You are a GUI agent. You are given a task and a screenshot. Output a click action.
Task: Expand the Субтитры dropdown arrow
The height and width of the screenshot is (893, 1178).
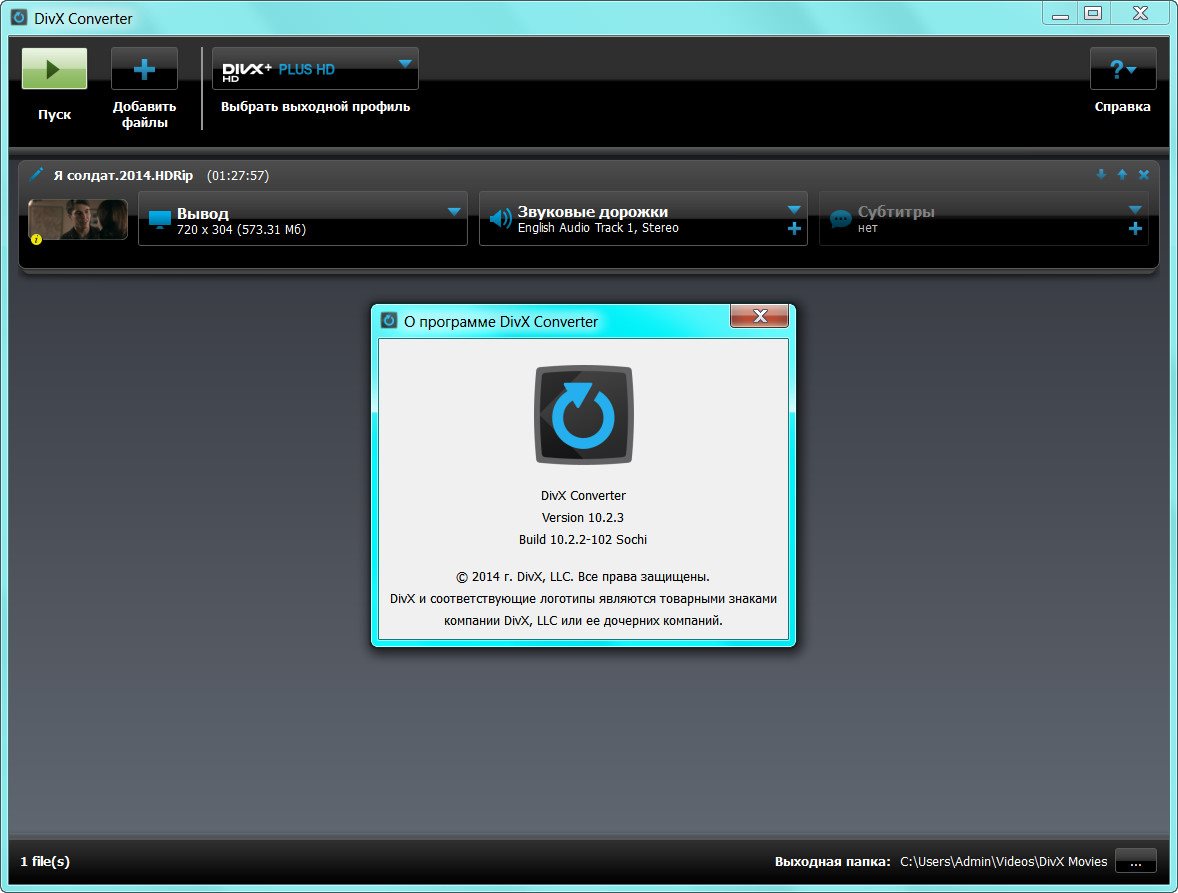tap(1135, 210)
